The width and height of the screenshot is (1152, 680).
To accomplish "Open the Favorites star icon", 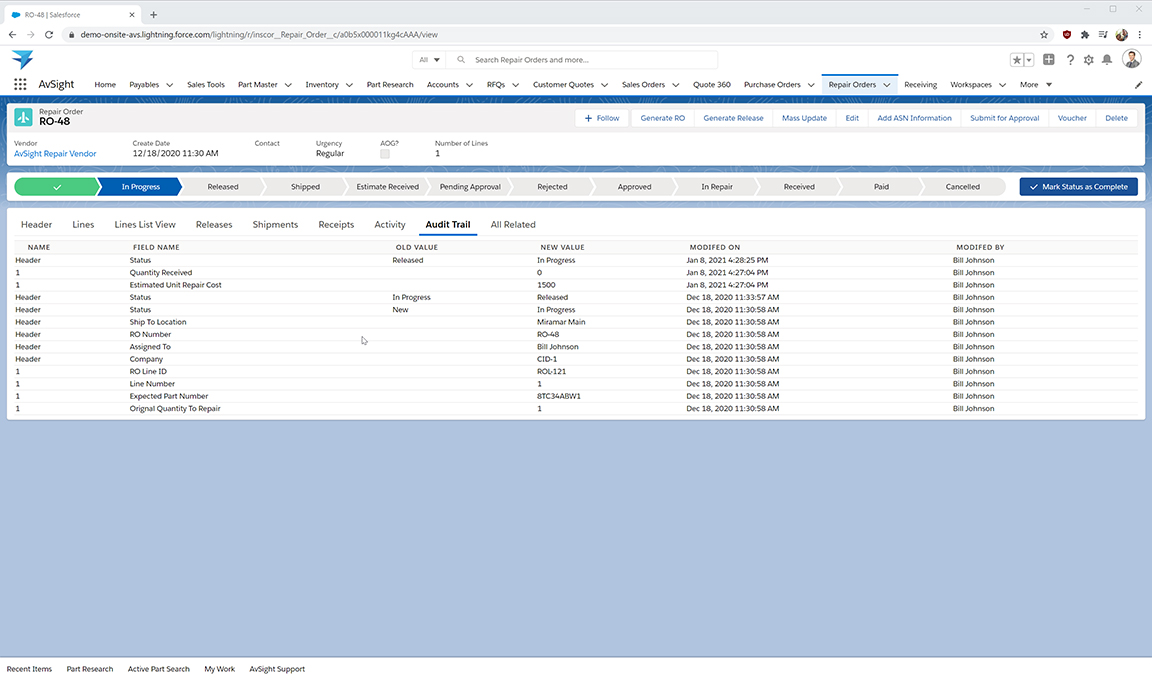I will [1017, 60].
